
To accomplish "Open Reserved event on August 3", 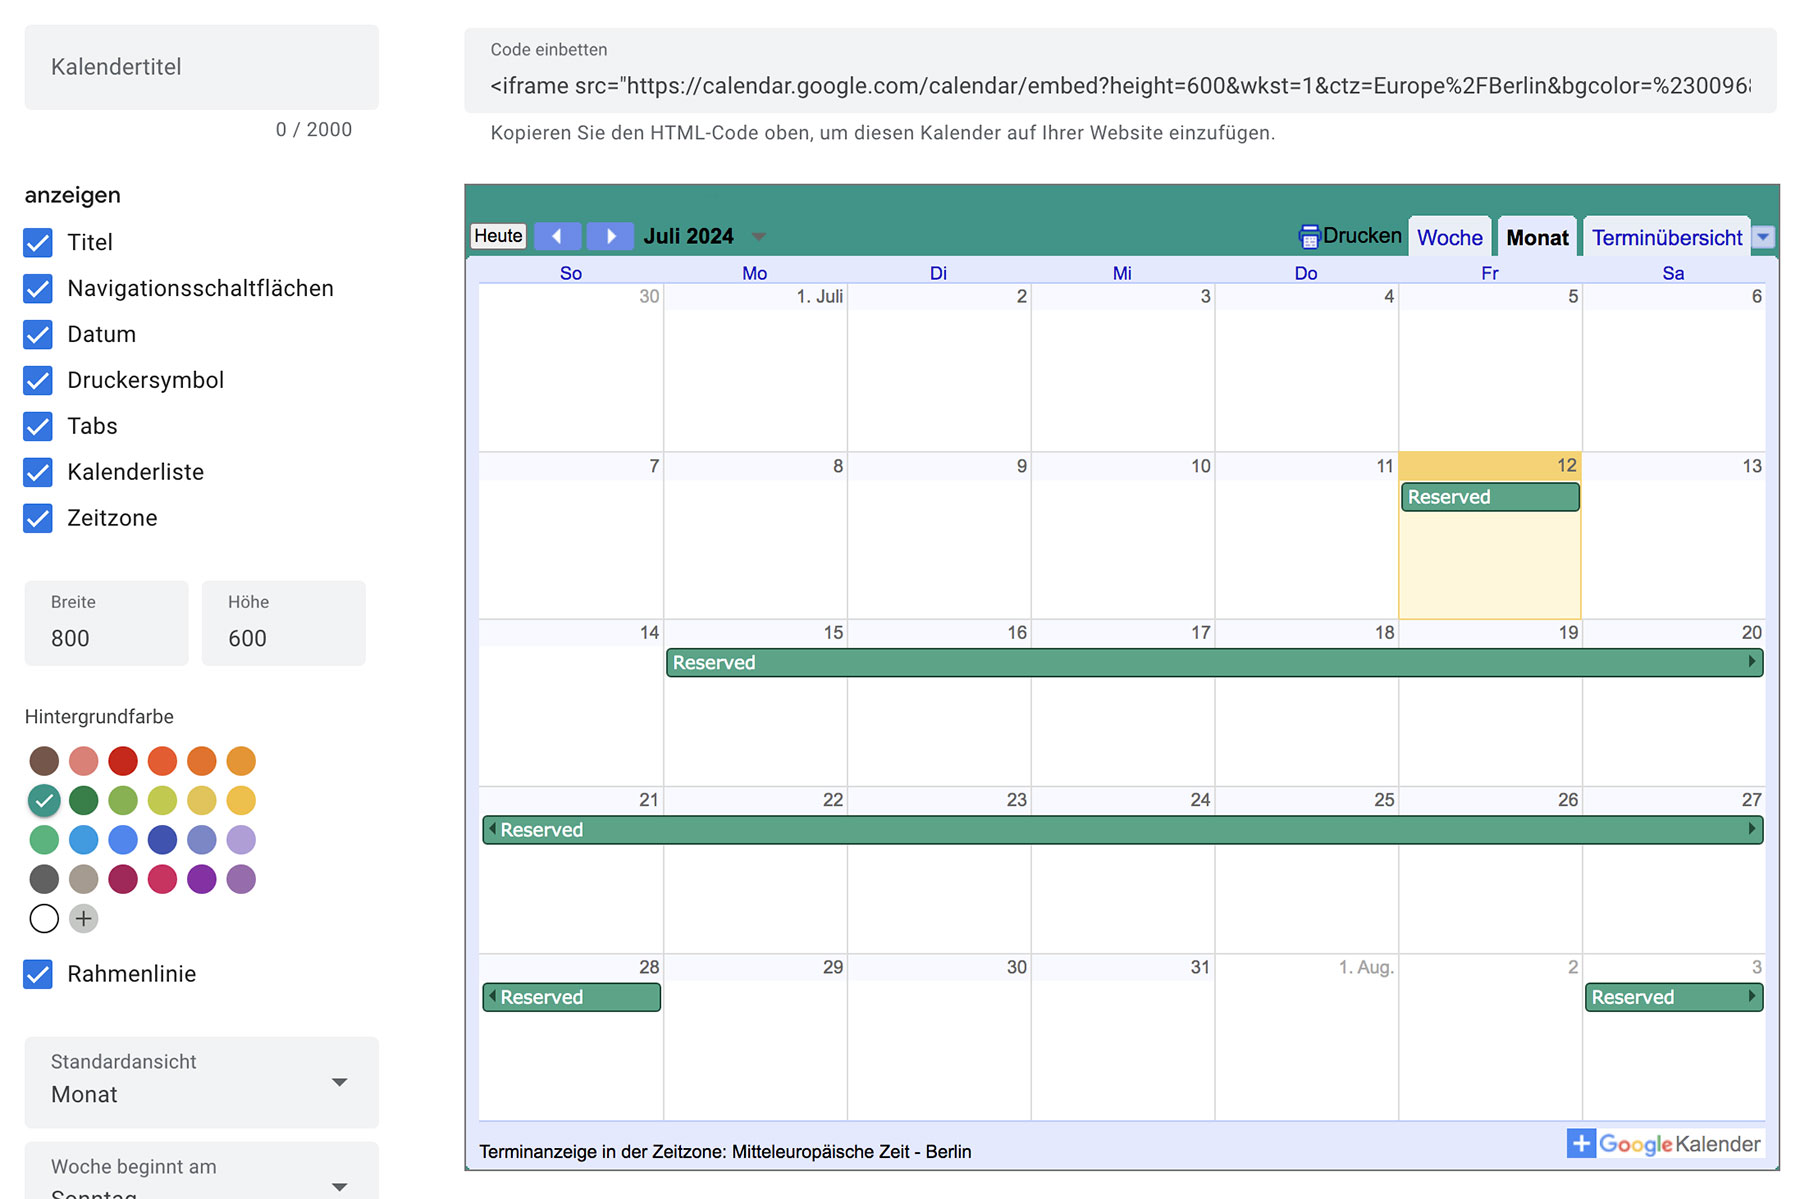I will (x=1674, y=997).
